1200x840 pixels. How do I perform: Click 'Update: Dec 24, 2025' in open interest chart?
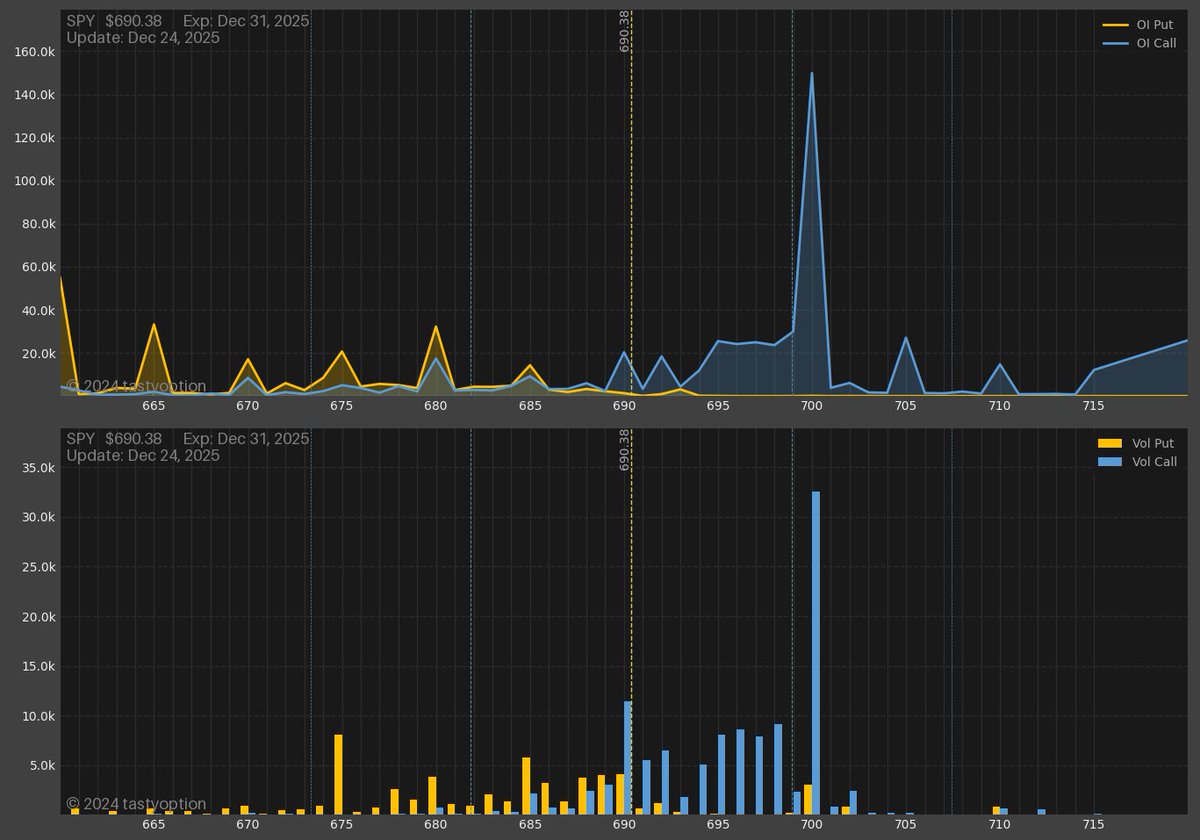tap(143, 38)
